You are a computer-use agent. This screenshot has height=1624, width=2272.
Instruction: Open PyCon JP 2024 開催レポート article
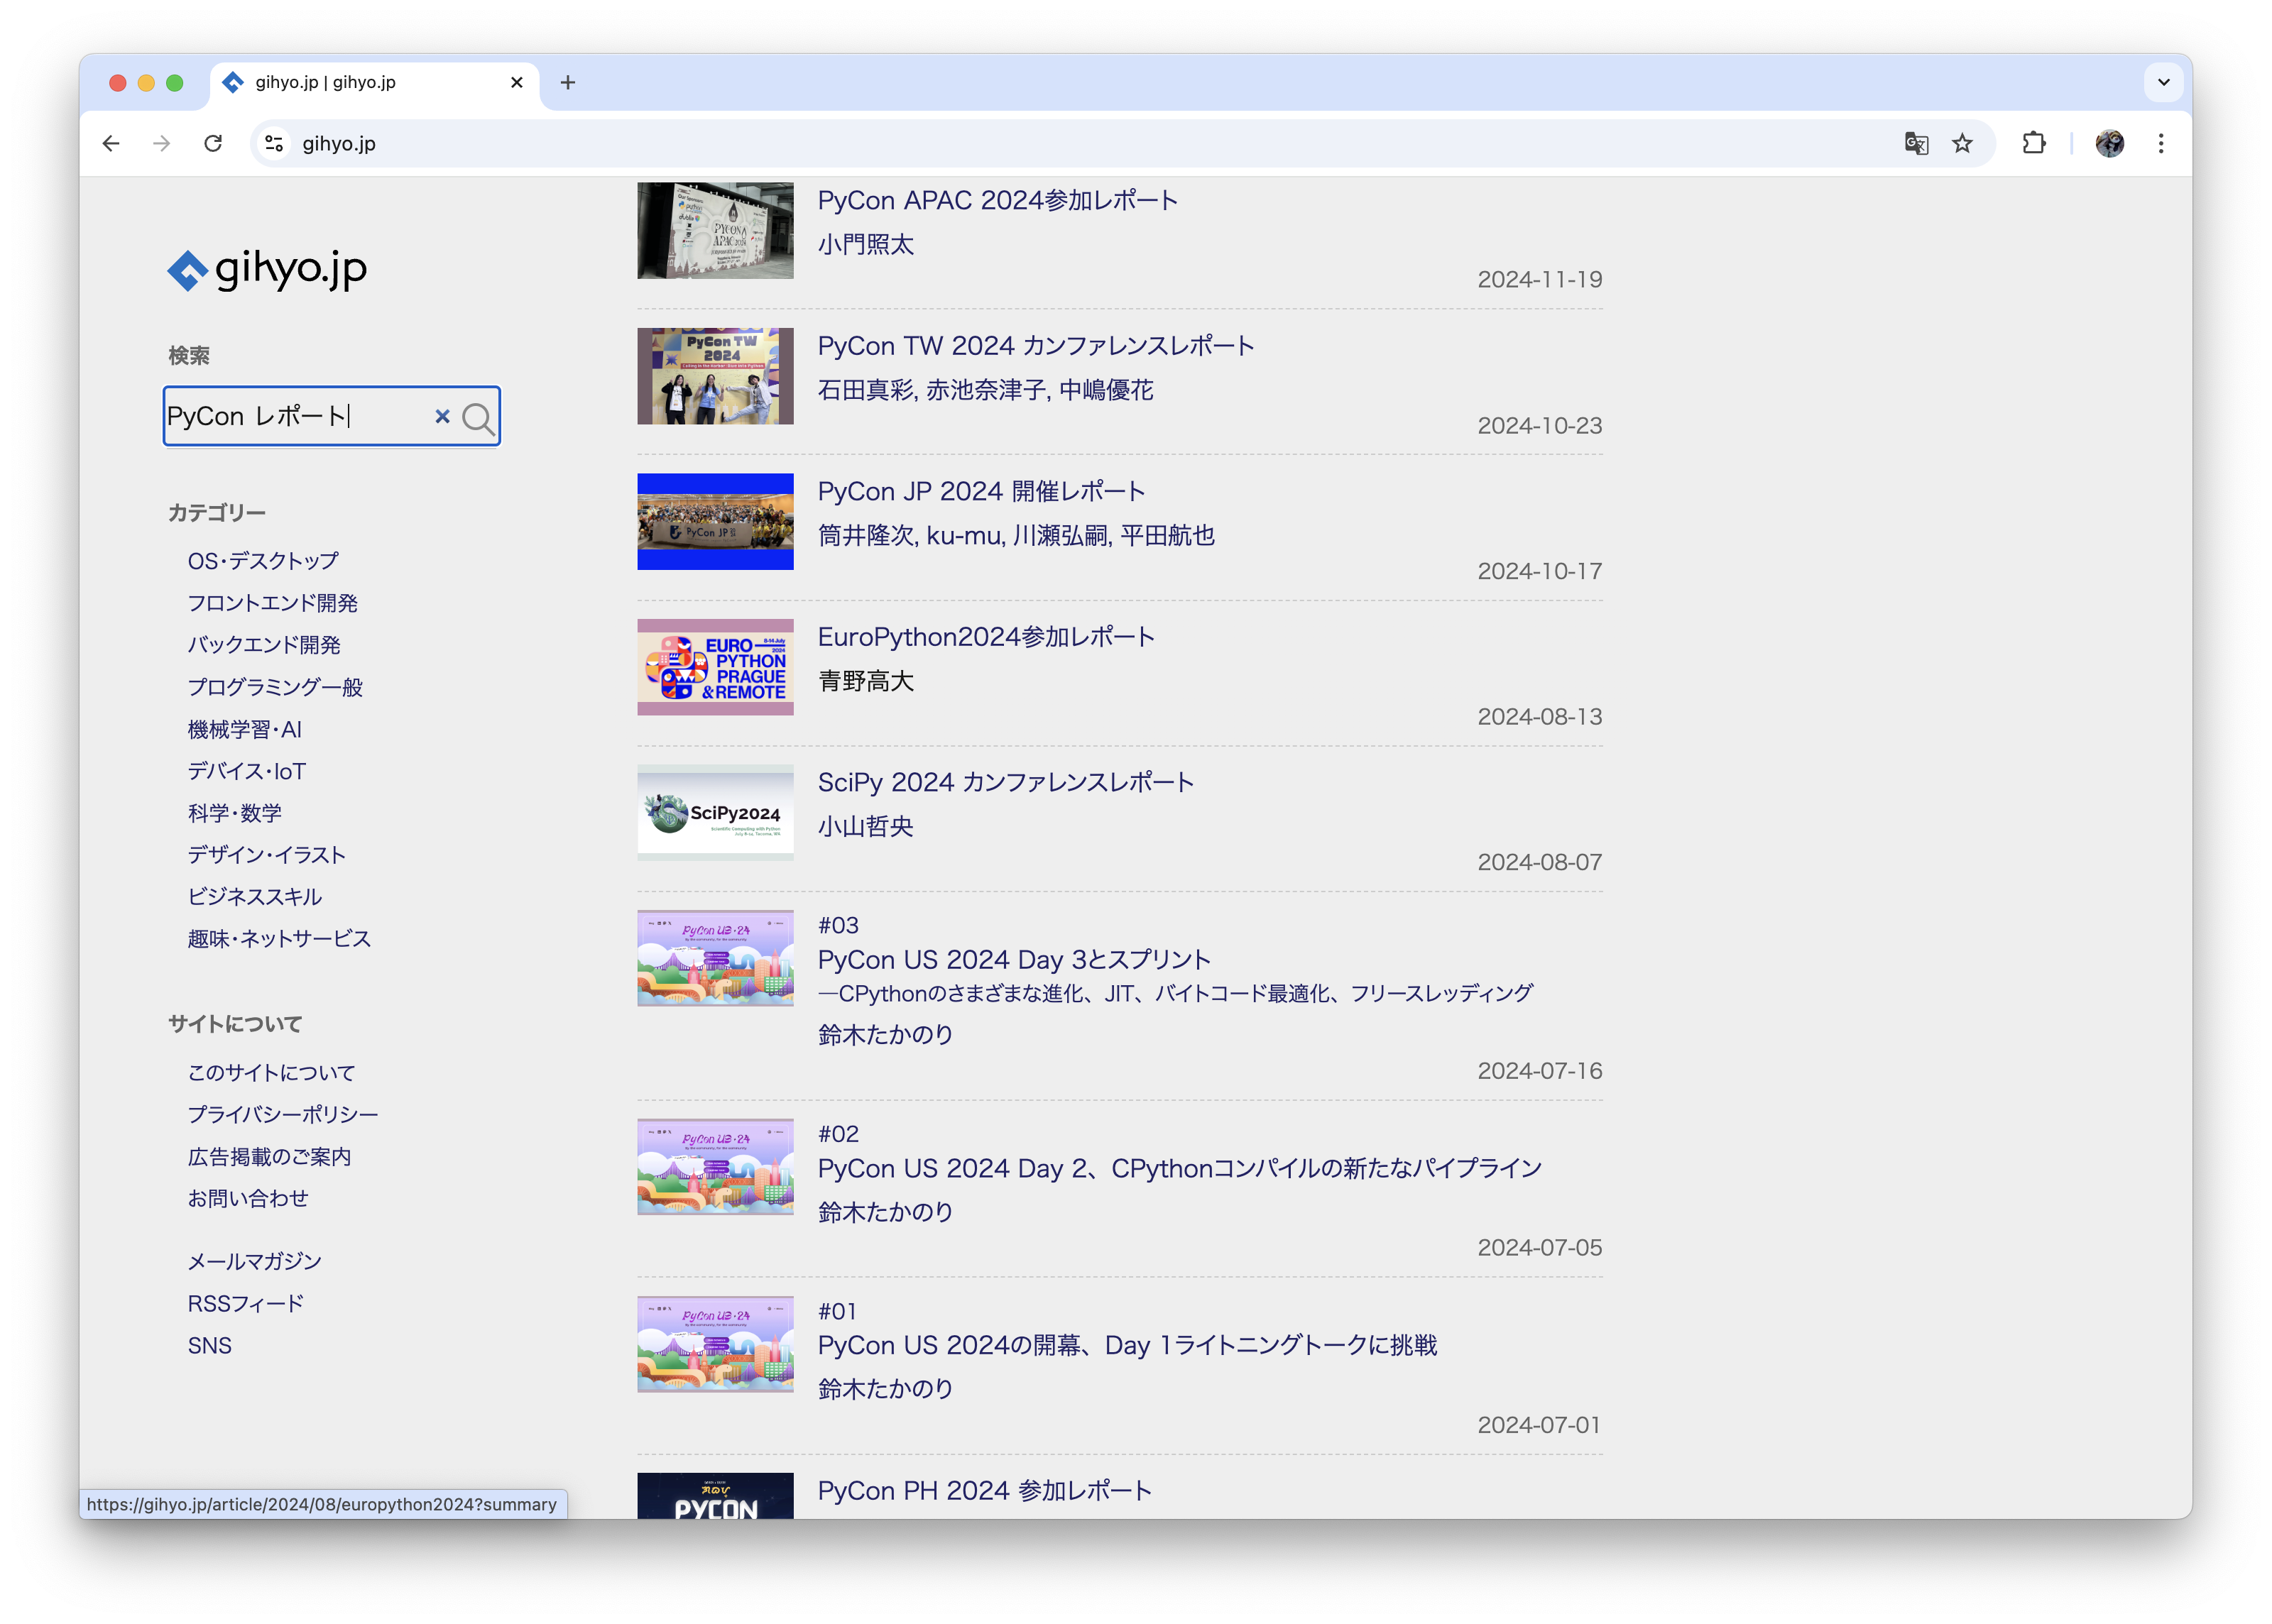(x=981, y=491)
